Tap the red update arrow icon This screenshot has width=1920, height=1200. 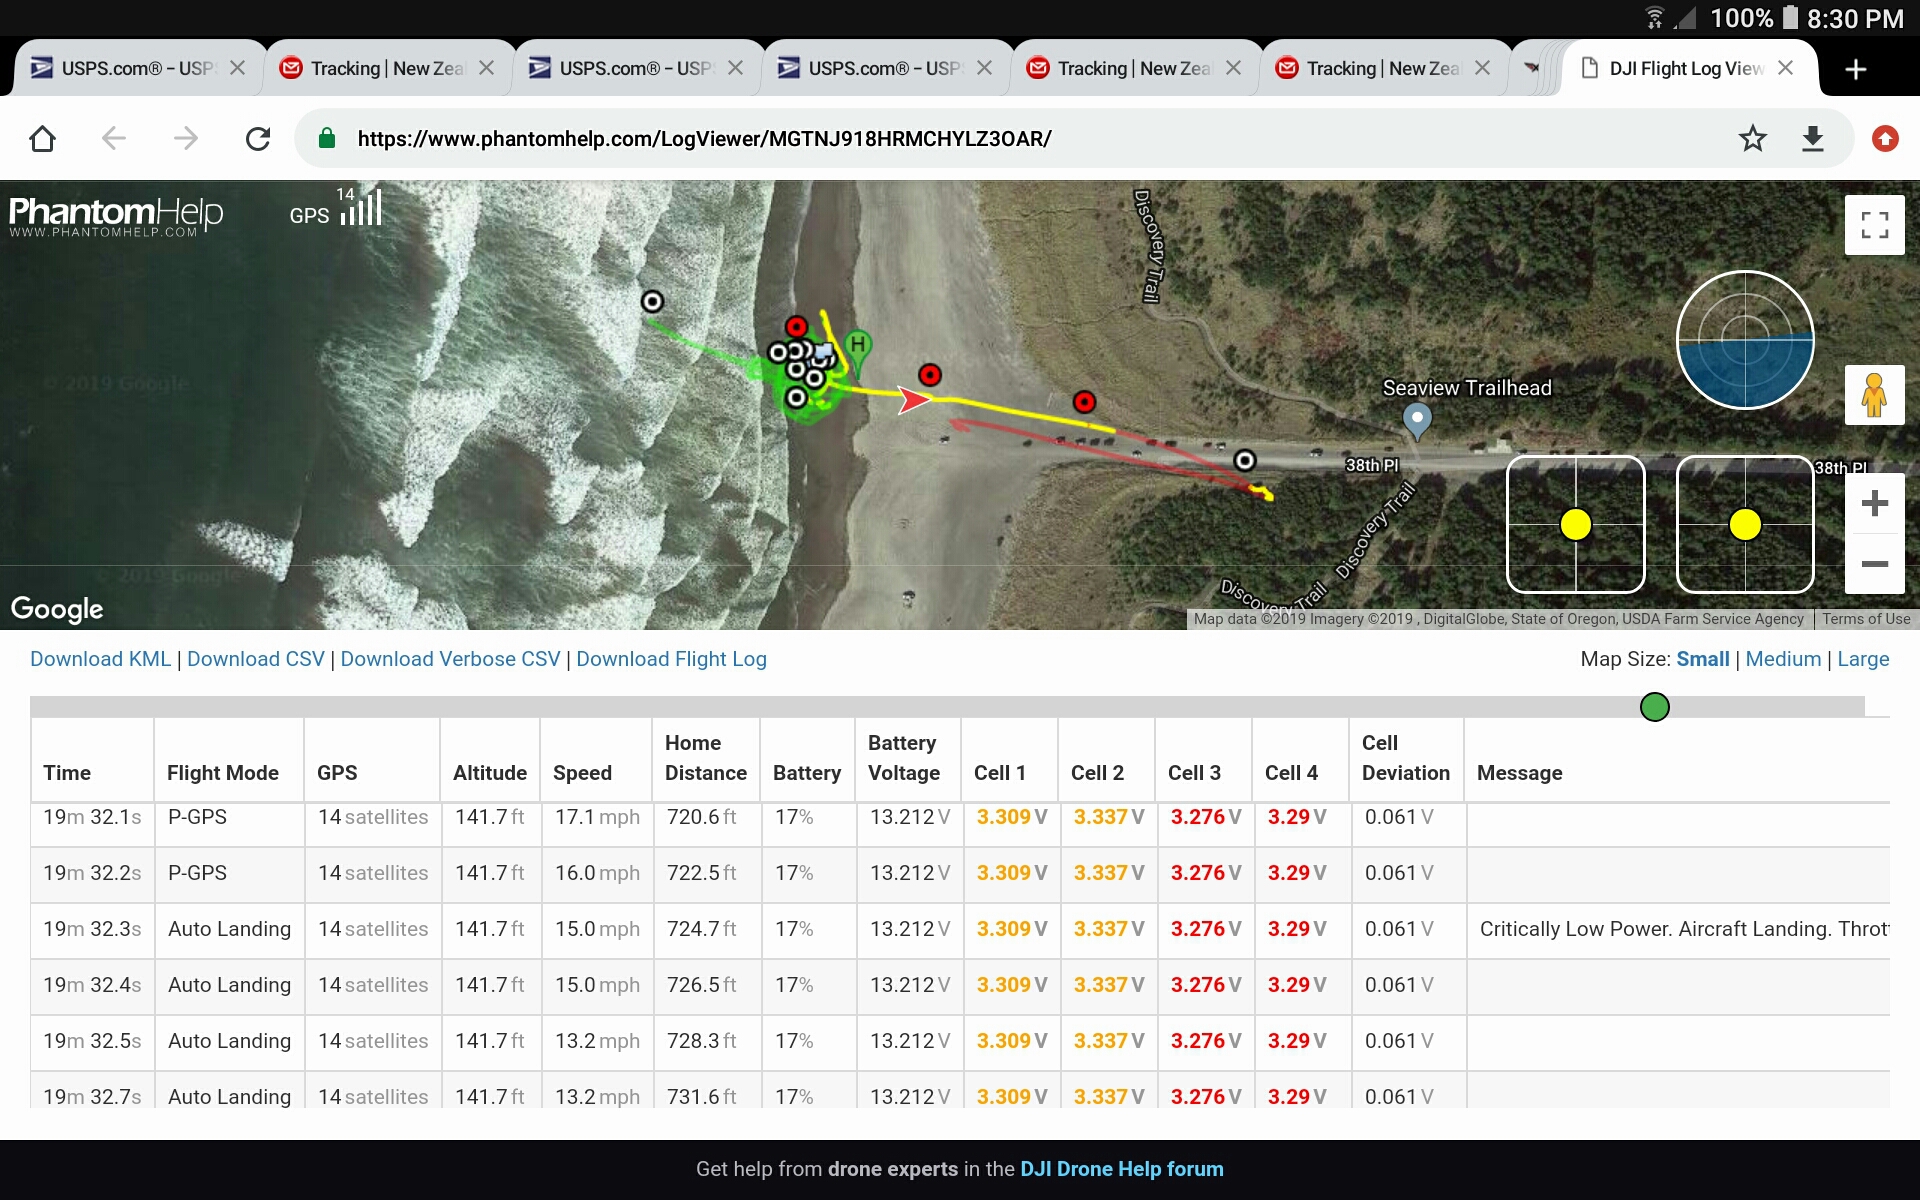1885,138
